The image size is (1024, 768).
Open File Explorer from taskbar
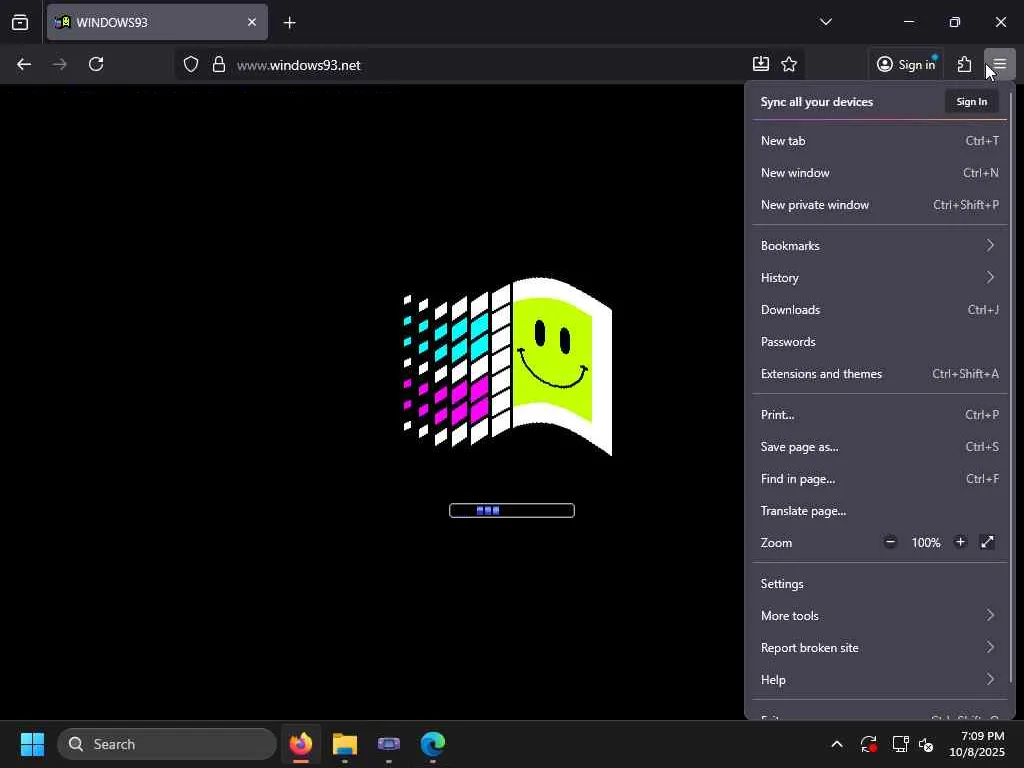tap(345, 744)
